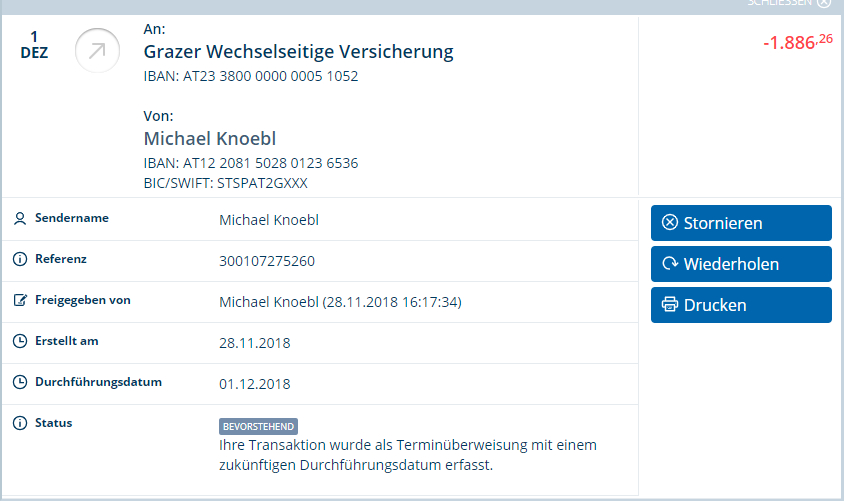Click the BIC/SWIFT code STSPAT2GXXX
Viewport: 846px width, 501px height.
pyautogui.click(x=262, y=183)
